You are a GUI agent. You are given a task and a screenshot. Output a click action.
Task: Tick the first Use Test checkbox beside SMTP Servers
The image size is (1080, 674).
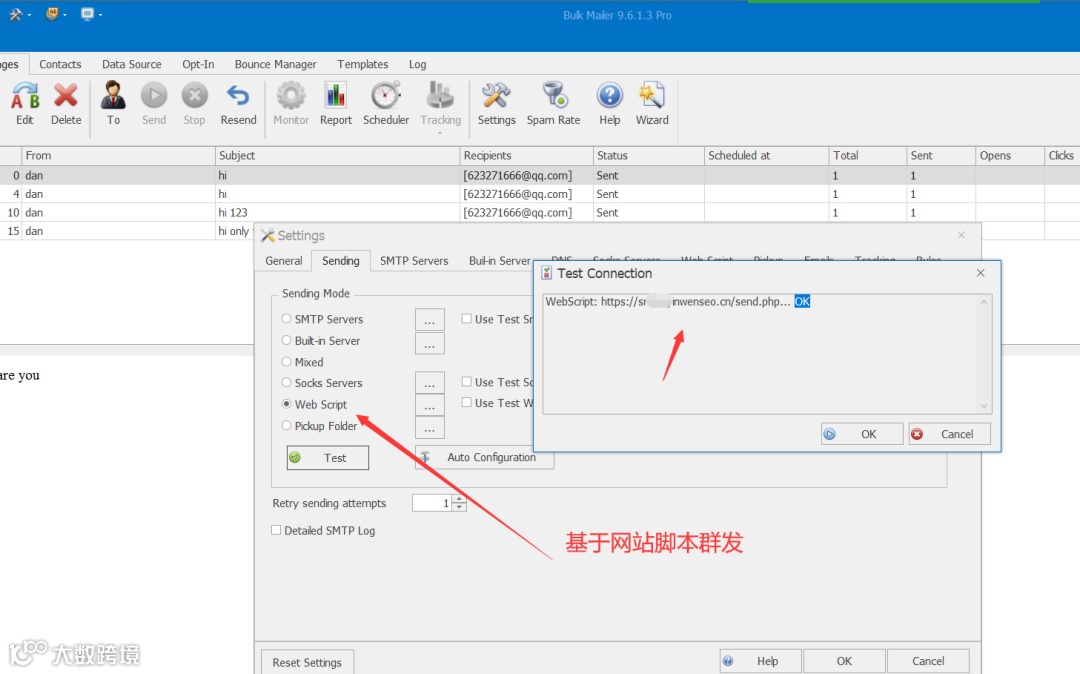click(x=467, y=319)
